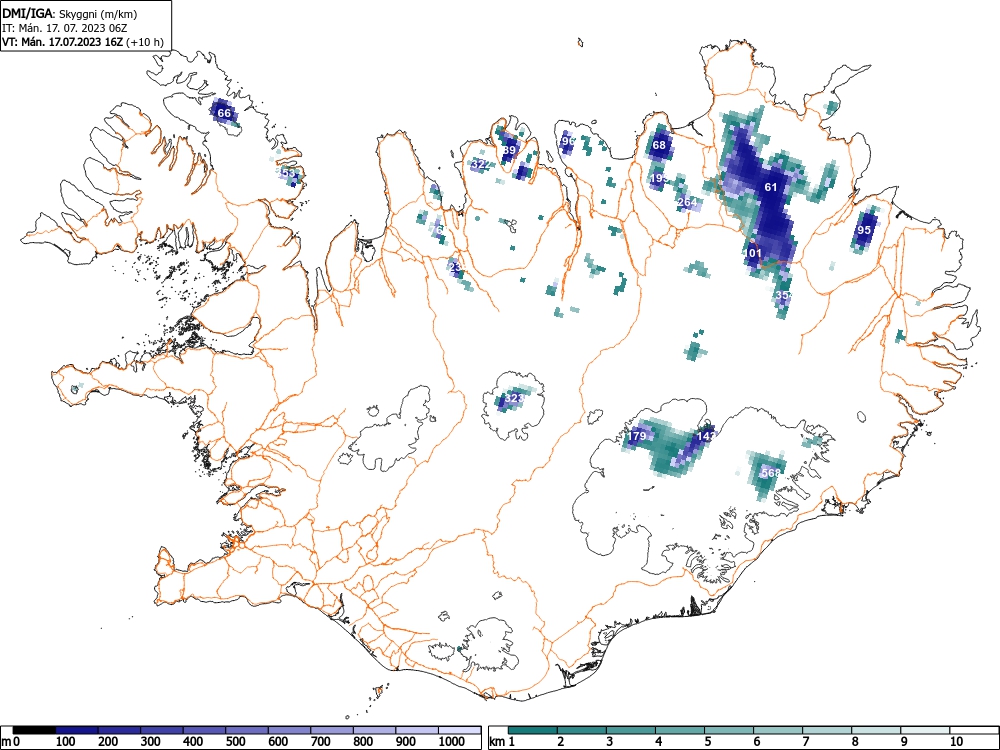Click the 'km 1' legend label

[x=503, y=742]
